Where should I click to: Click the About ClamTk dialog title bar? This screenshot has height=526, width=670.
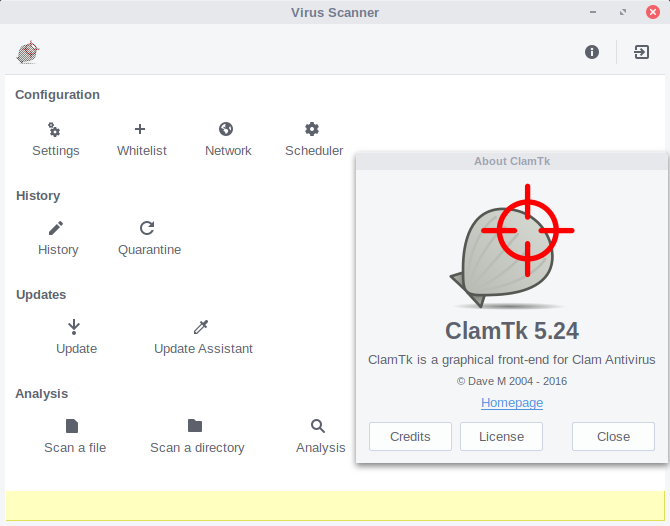click(512, 161)
